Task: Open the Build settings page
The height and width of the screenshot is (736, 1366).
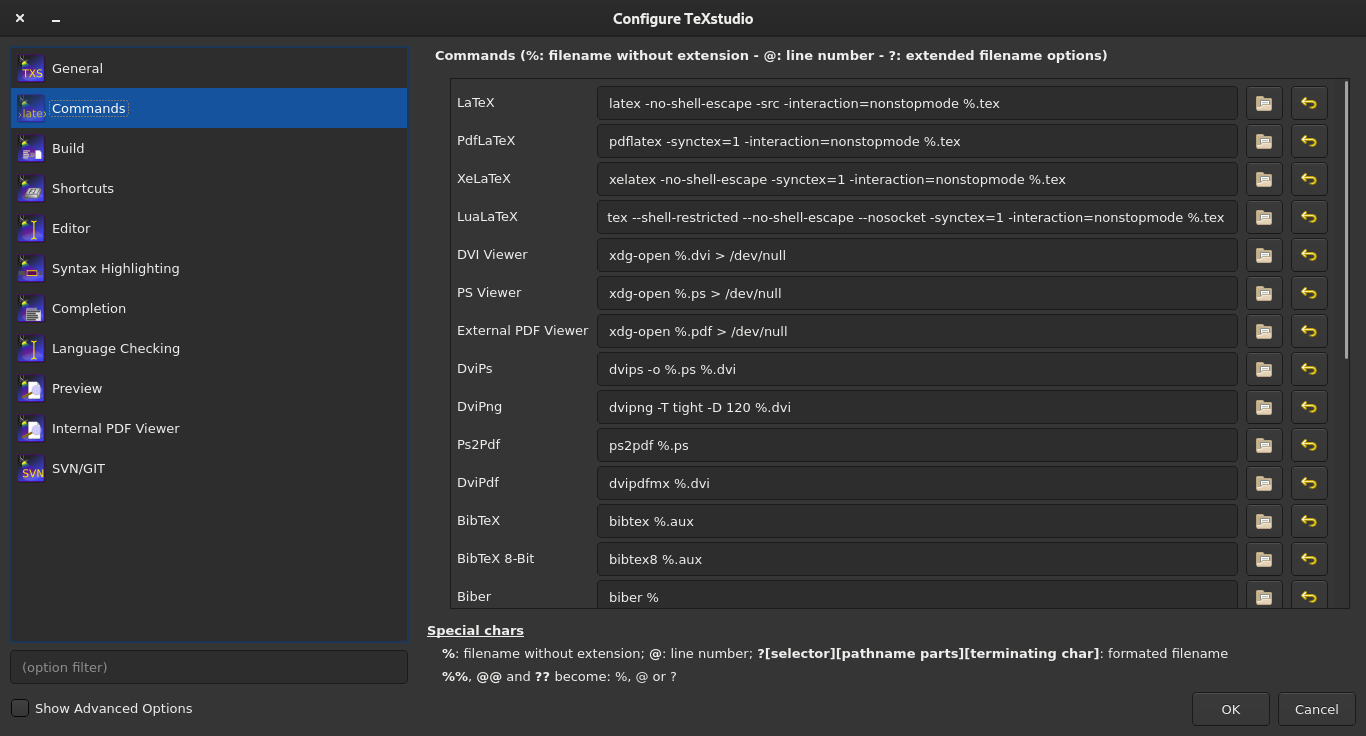Action: click(x=209, y=148)
